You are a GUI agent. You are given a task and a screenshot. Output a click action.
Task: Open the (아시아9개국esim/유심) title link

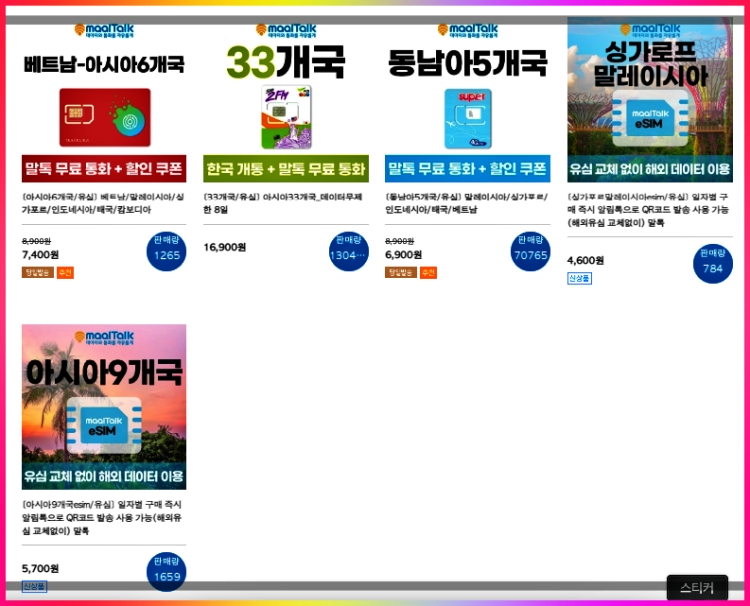102,518
